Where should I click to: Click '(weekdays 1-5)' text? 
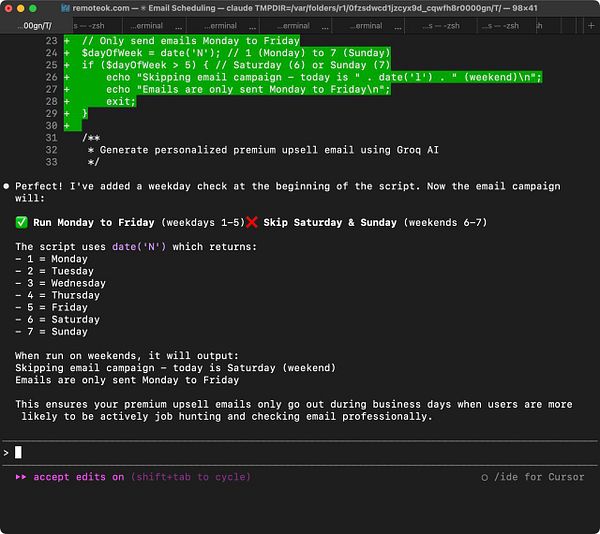tap(203, 223)
